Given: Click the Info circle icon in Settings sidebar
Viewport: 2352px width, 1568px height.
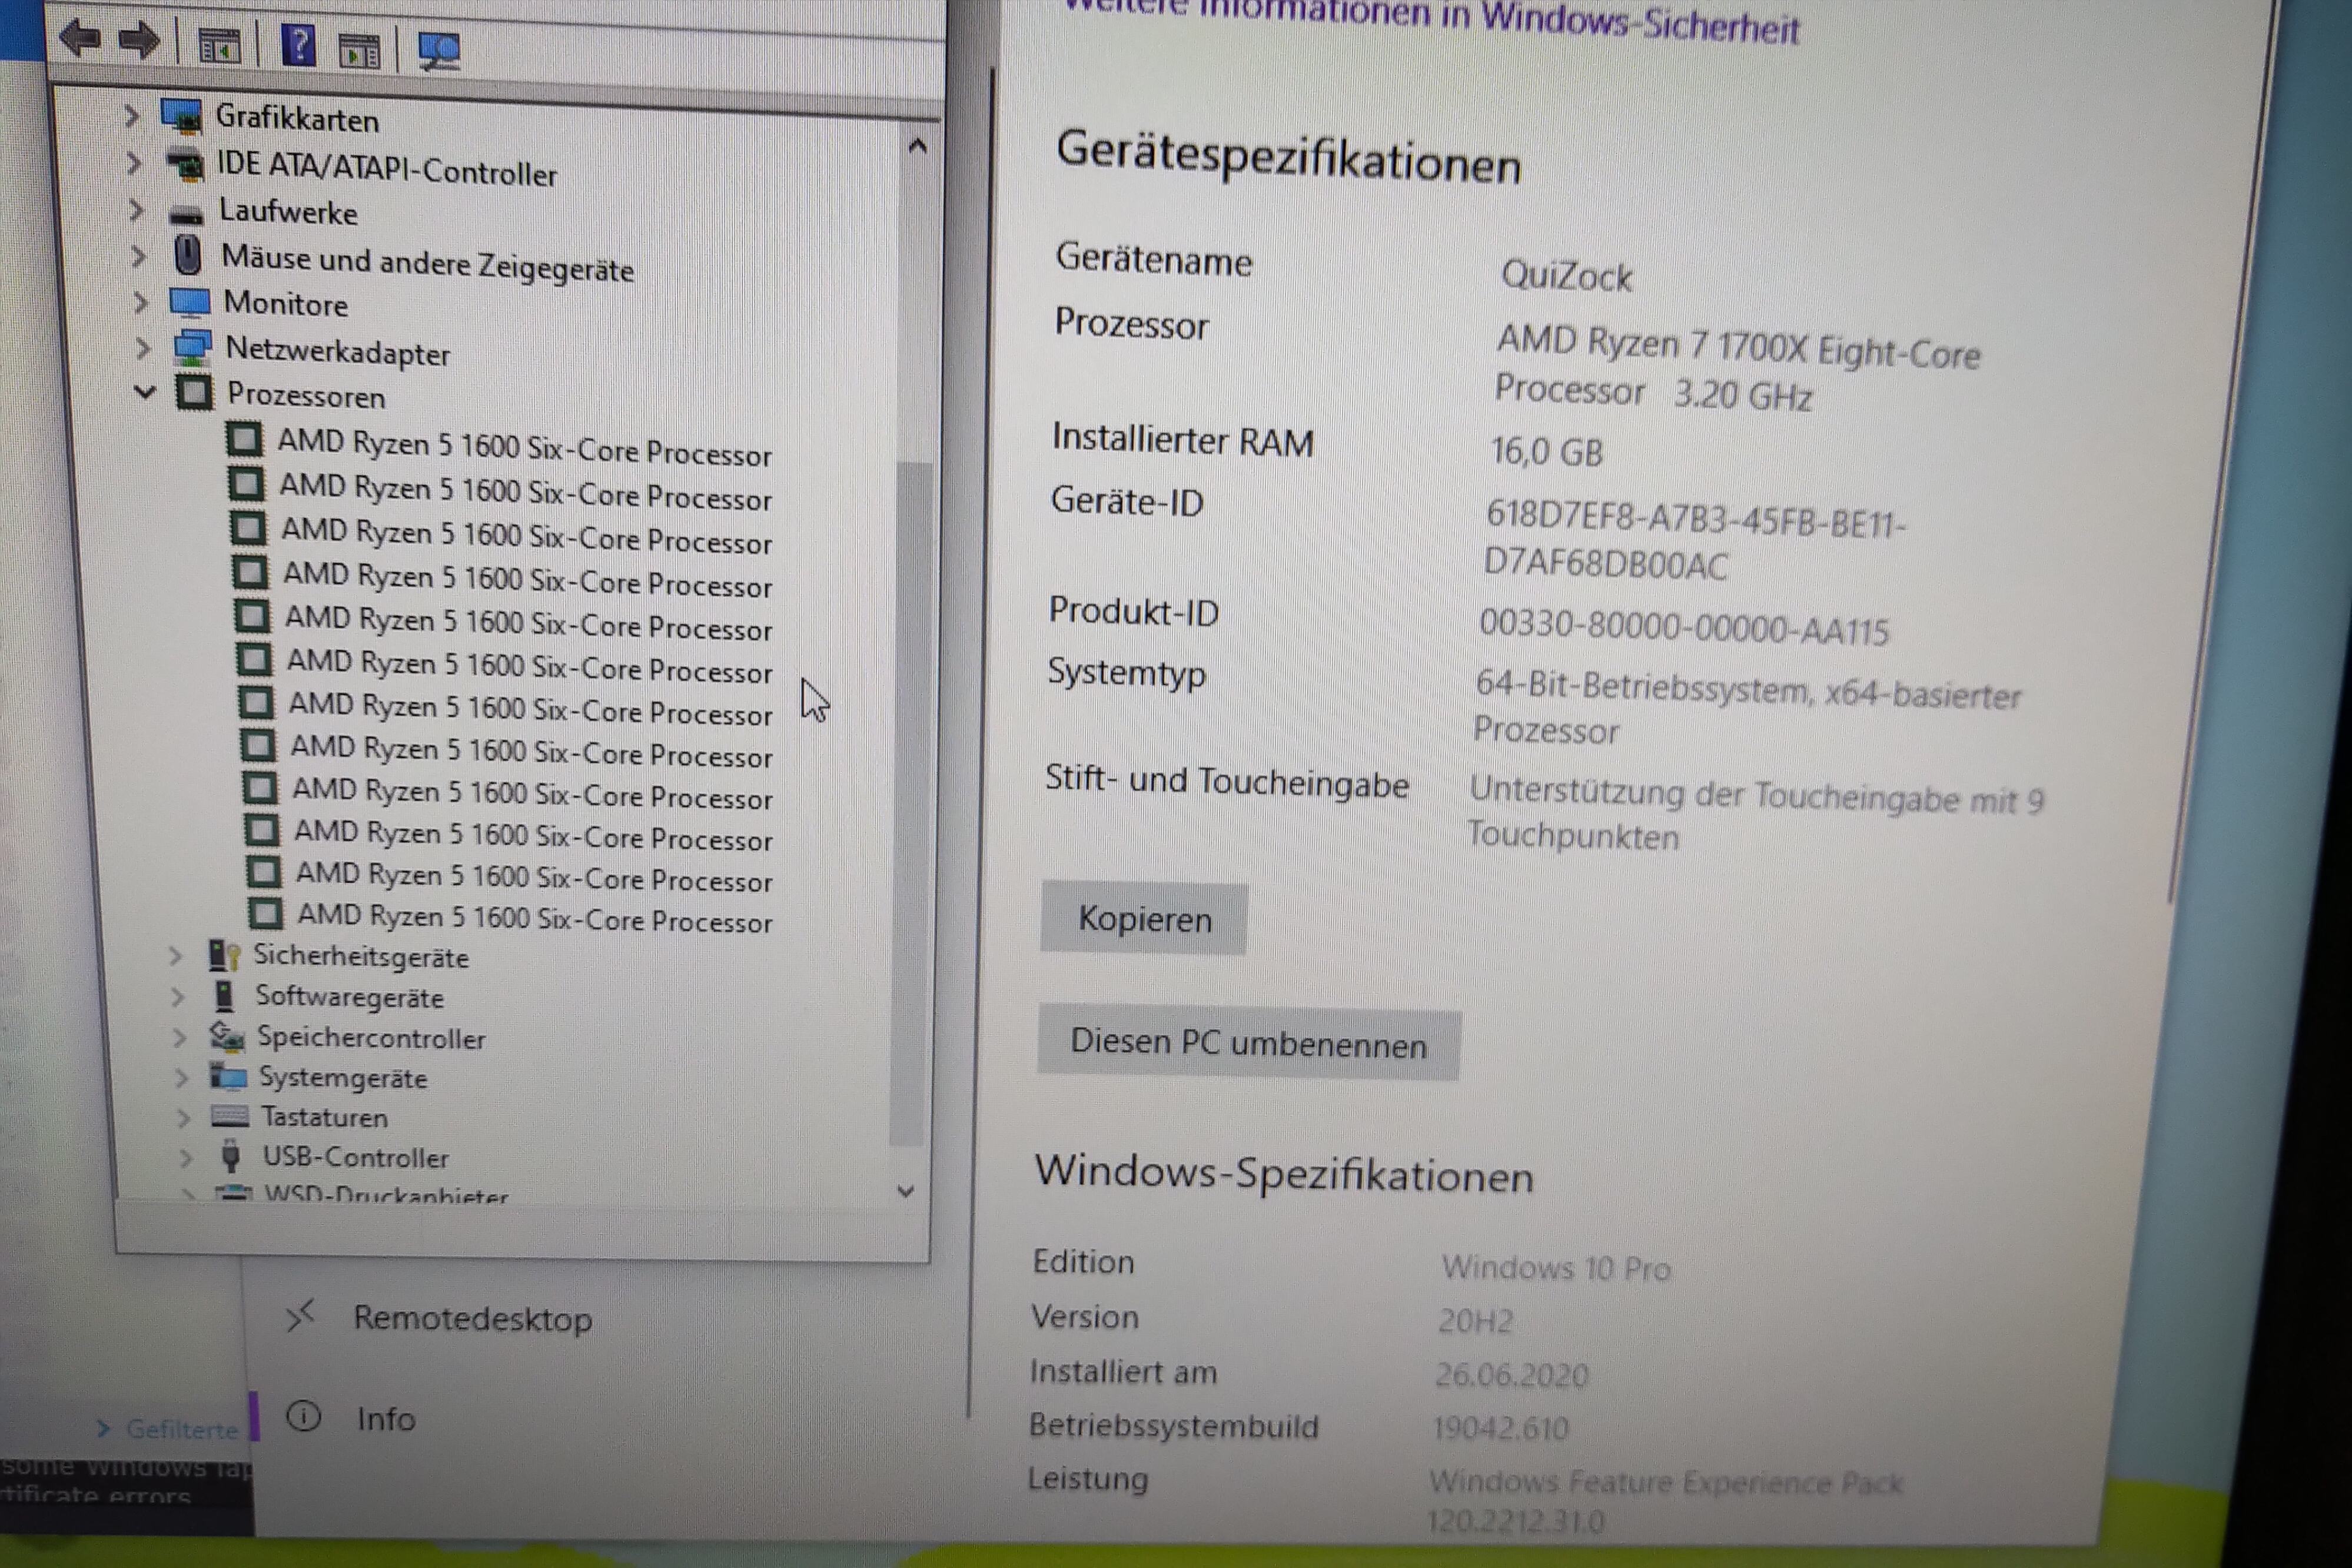Looking at the screenshot, I should pyautogui.click(x=303, y=1416).
